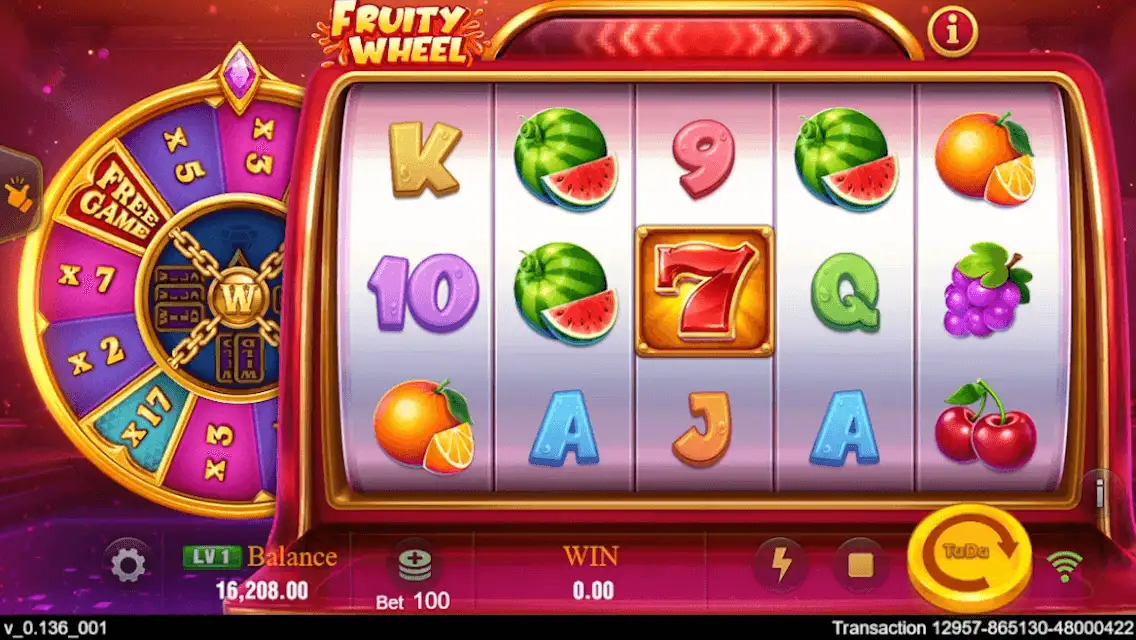
Task: Click the wifi signal indicator
Action: pos(1065,565)
